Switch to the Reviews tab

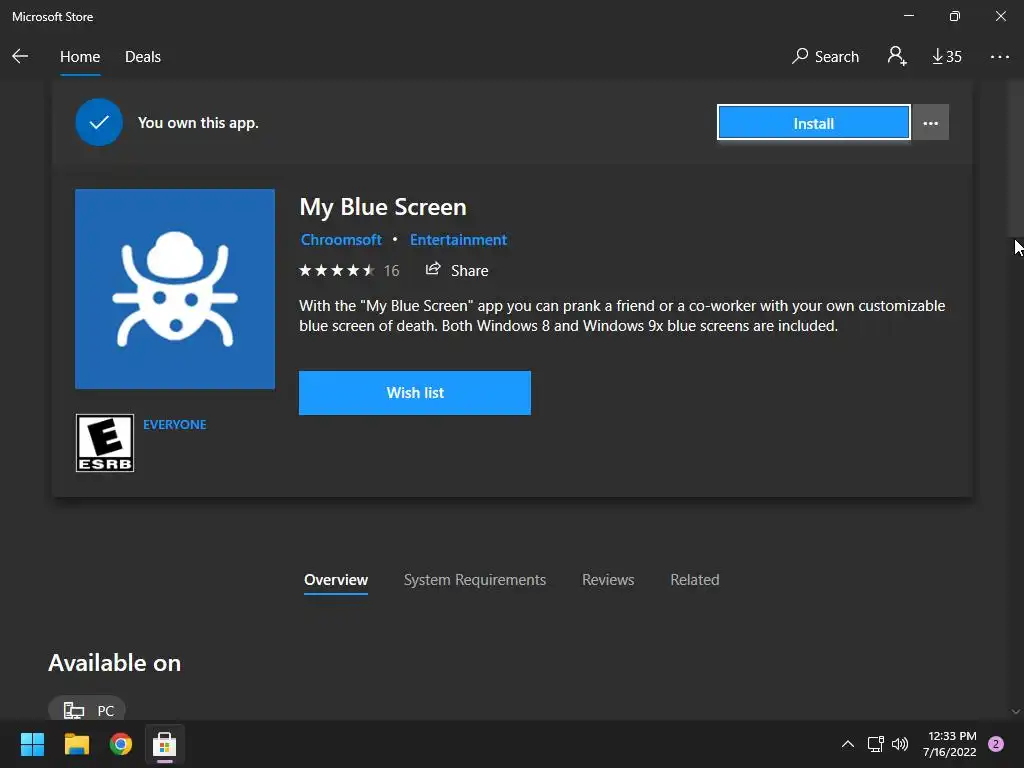(x=608, y=580)
